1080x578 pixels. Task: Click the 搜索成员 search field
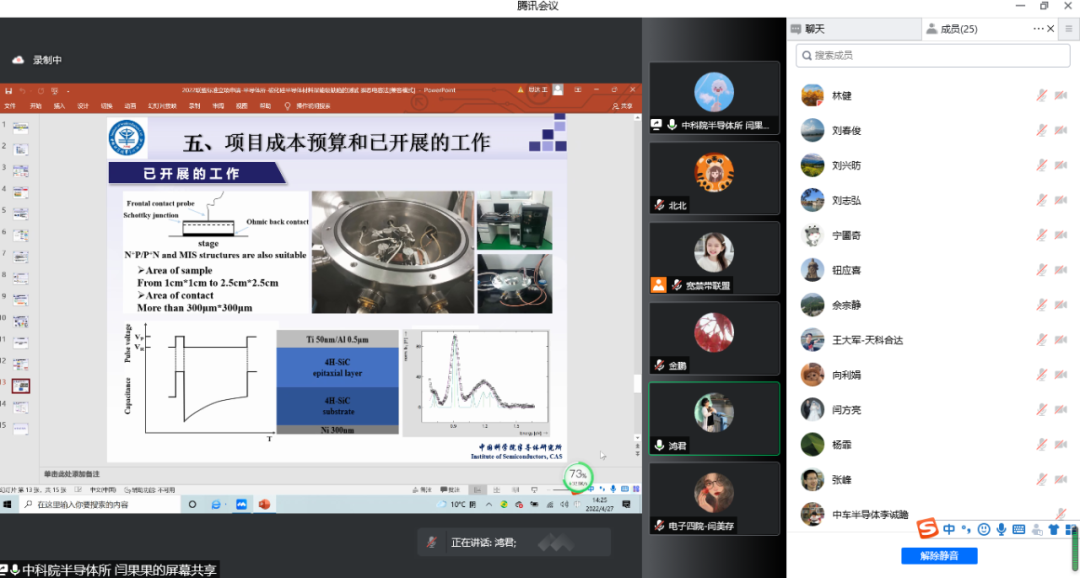coord(933,55)
